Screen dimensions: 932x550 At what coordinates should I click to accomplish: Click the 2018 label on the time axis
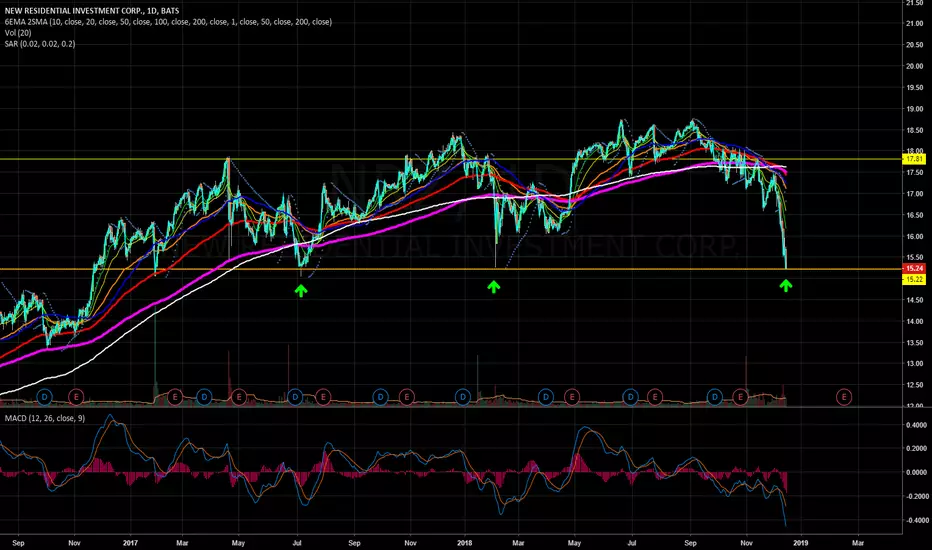point(465,543)
